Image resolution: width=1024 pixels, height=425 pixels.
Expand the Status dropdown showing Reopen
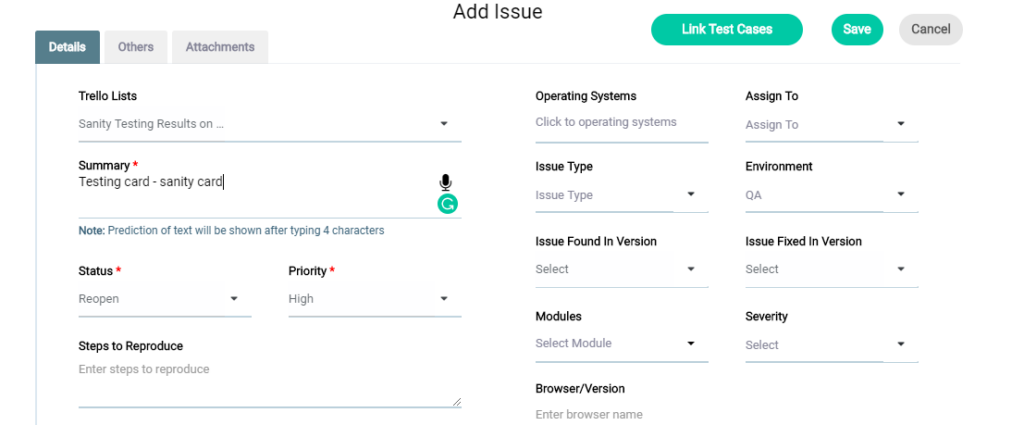(234, 299)
